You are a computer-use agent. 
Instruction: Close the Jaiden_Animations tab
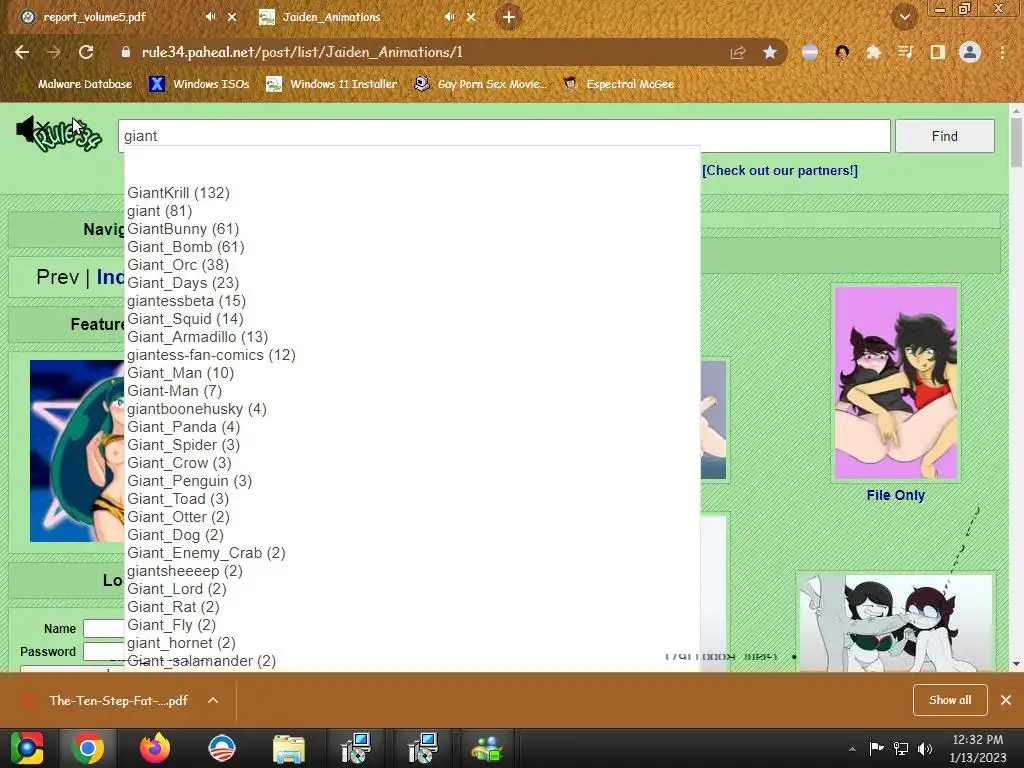[471, 17]
